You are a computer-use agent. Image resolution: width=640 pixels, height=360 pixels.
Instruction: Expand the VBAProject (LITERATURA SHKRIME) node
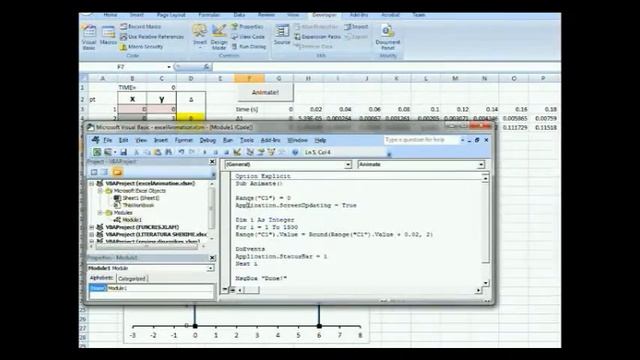coord(92,235)
